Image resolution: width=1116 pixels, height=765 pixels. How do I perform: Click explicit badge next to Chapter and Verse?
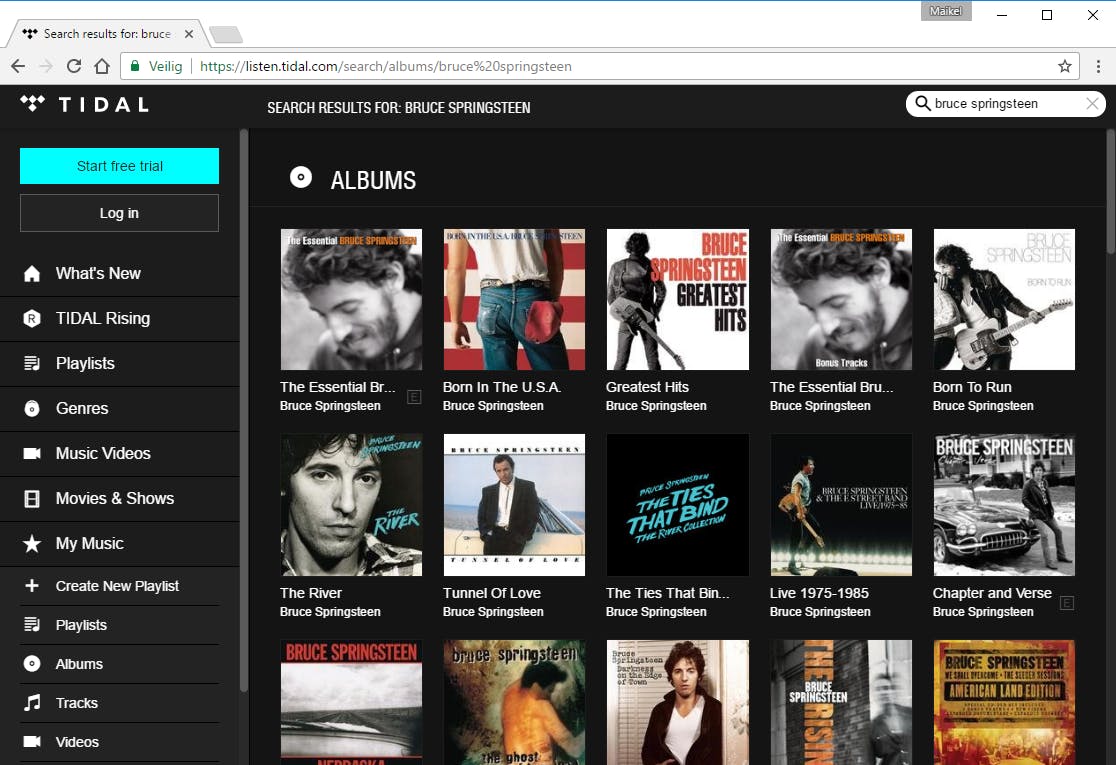1067,603
